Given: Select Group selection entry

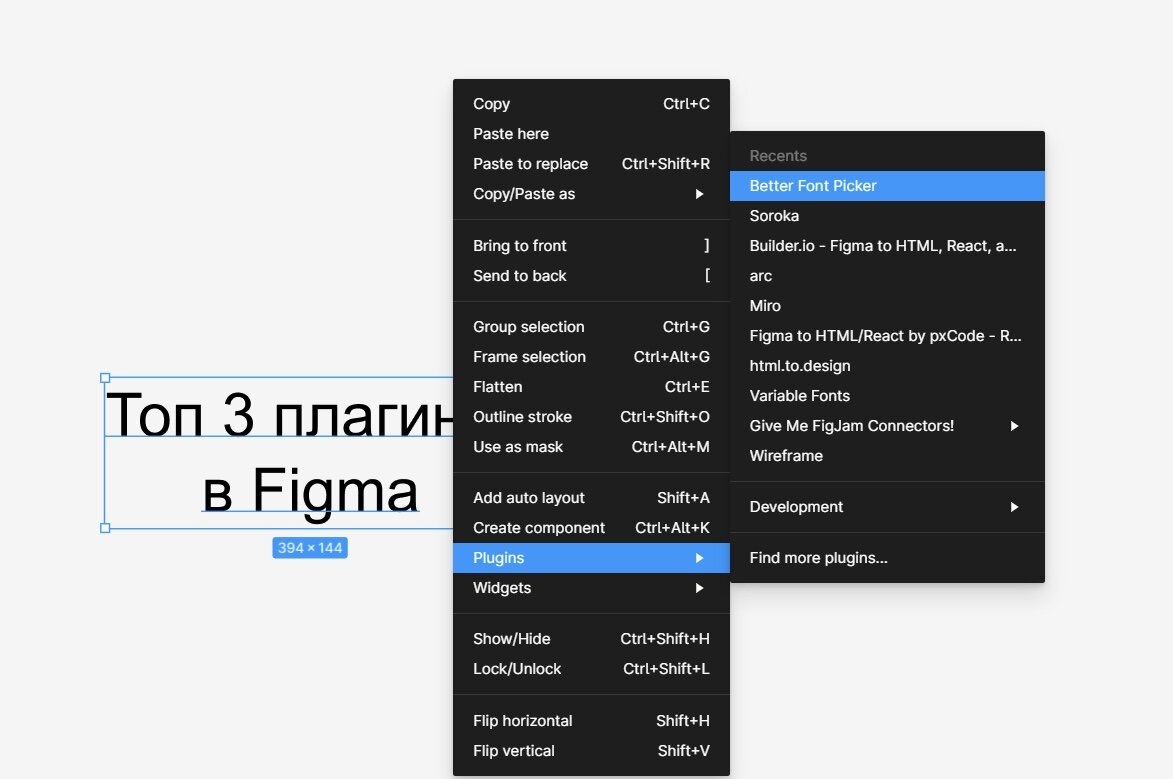Looking at the screenshot, I should coord(591,327).
